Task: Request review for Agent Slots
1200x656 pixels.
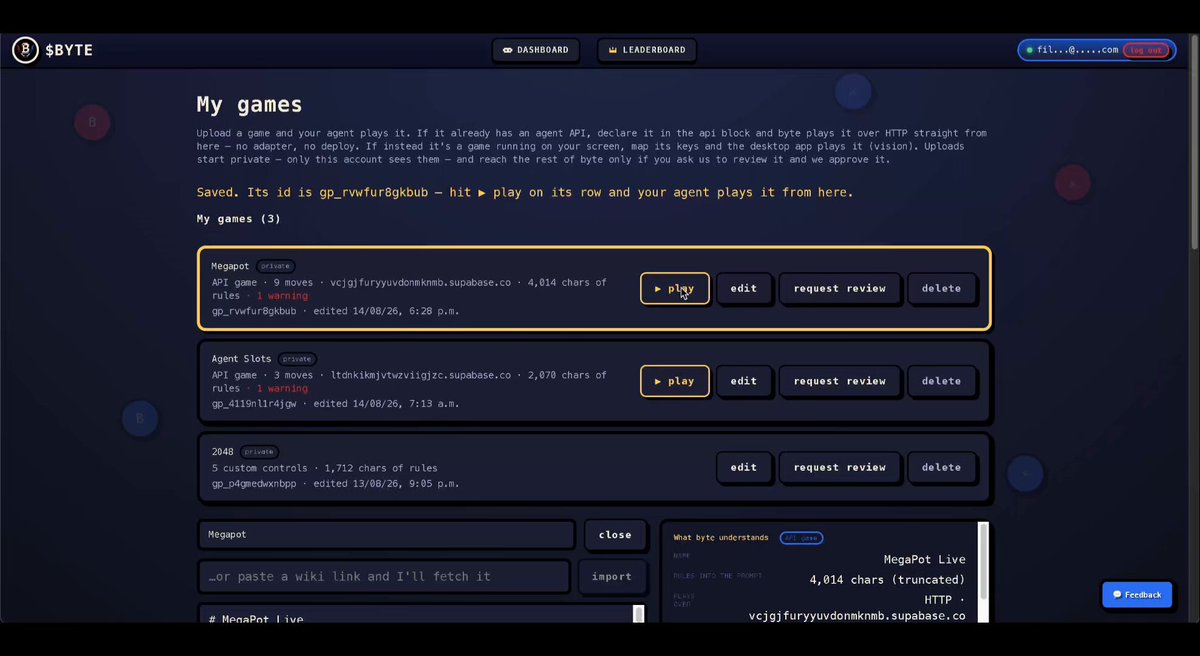Action: [x=840, y=381]
